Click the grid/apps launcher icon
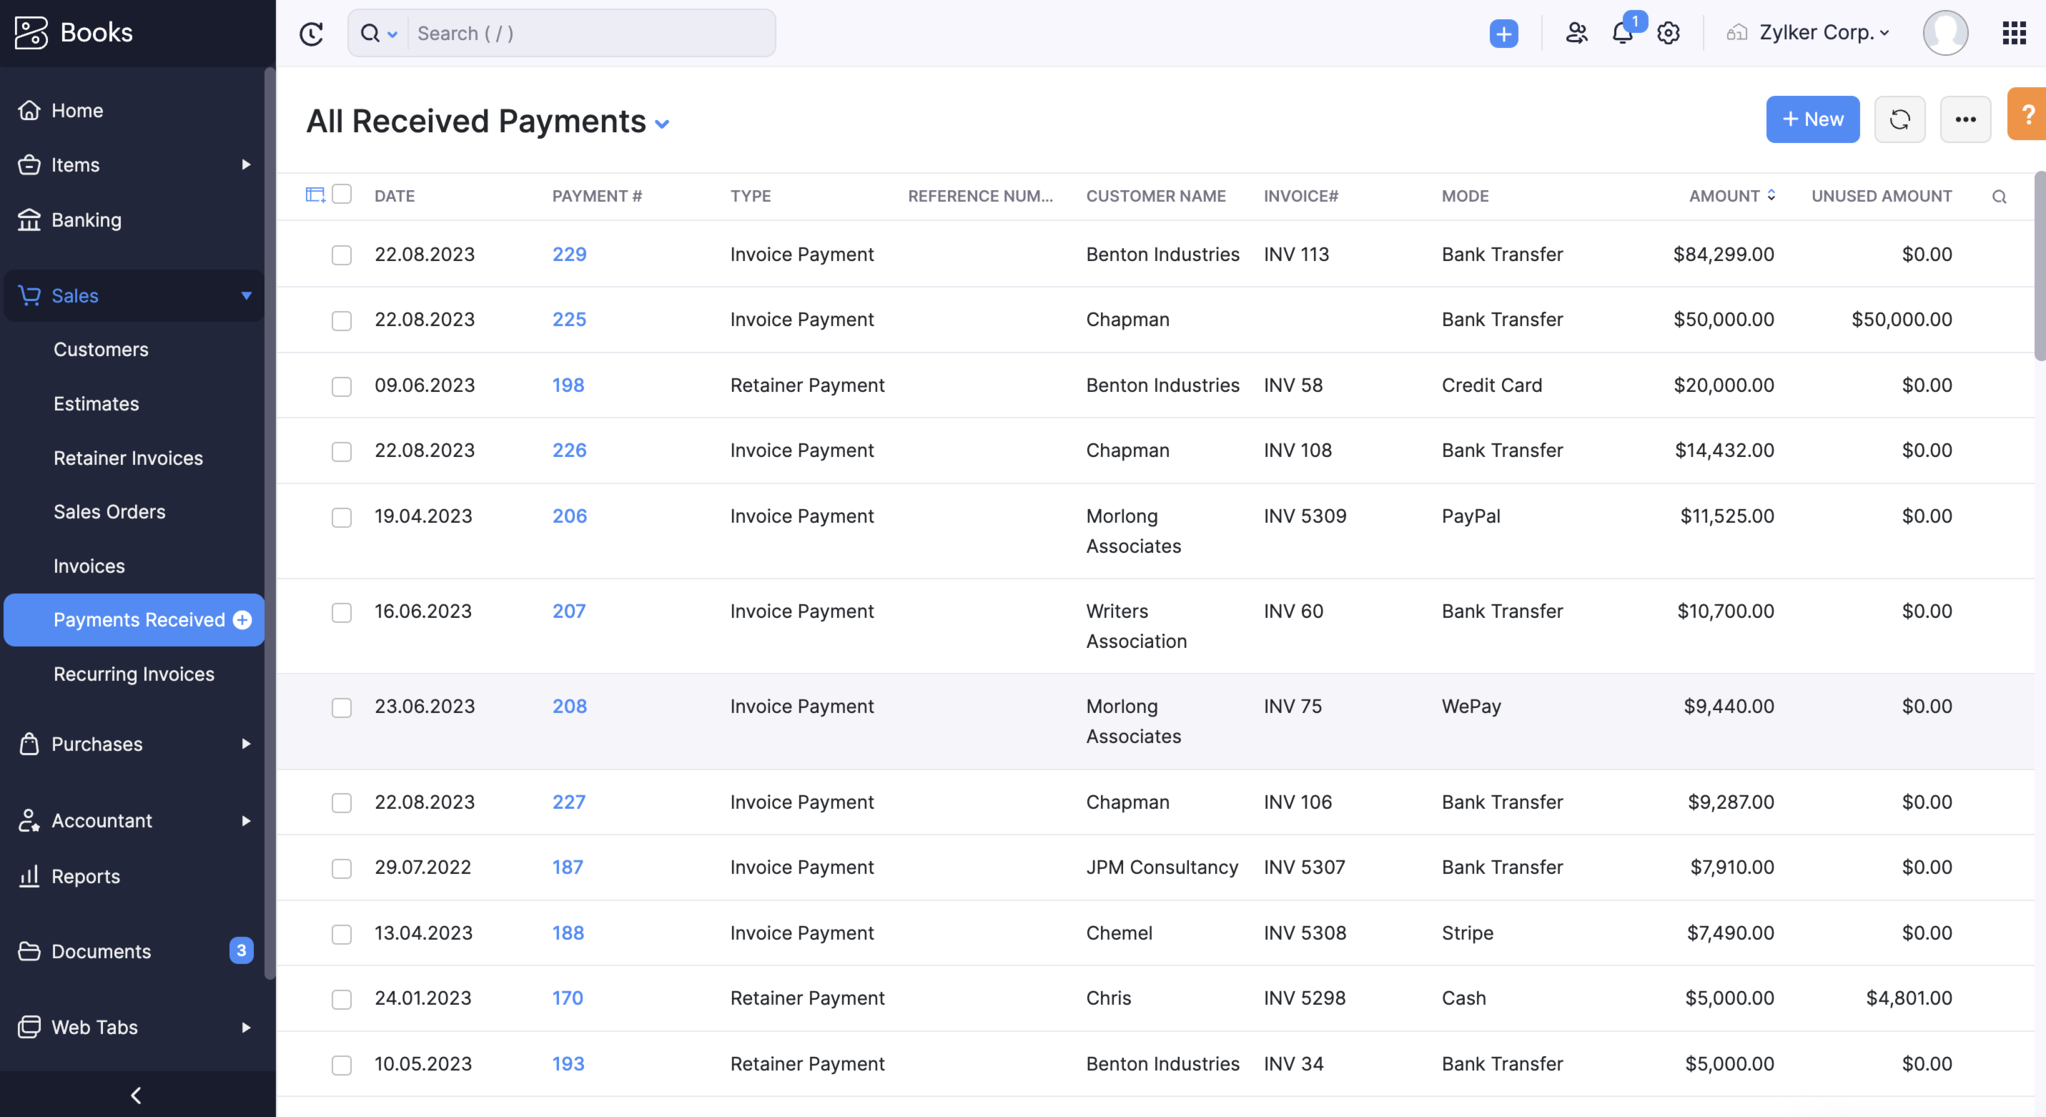The height and width of the screenshot is (1117, 2046). point(2013,33)
